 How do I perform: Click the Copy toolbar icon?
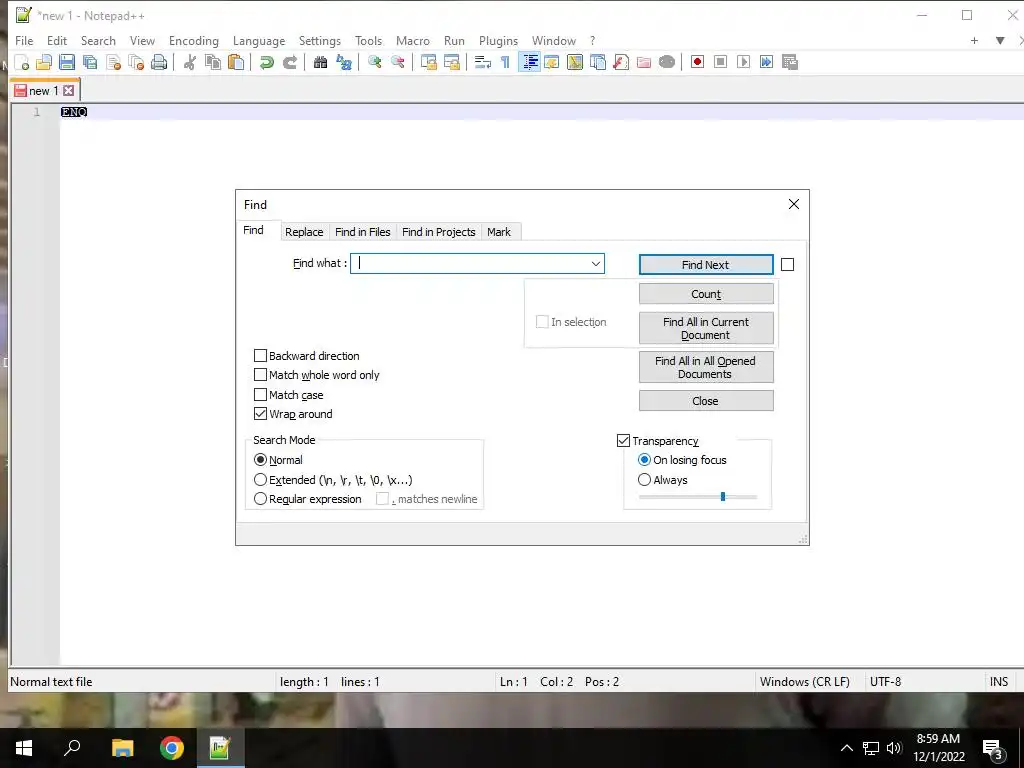tap(213, 62)
